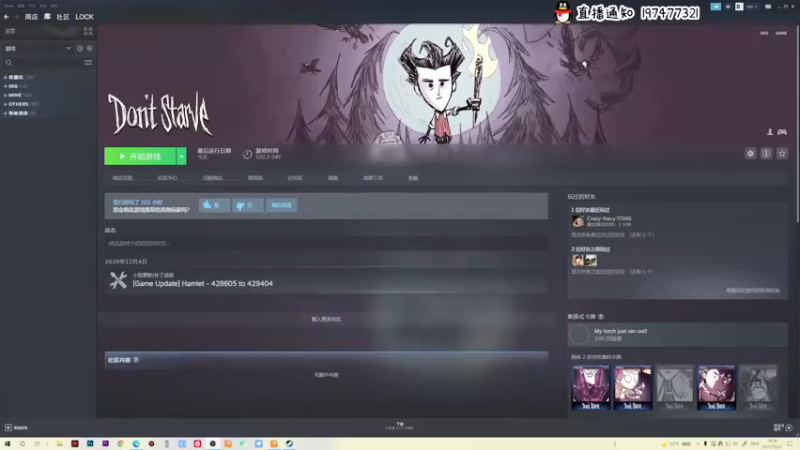The width and height of the screenshot is (800, 450).
Task: Click the green 开始游戏 play button
Action: (x=140, y=156)
